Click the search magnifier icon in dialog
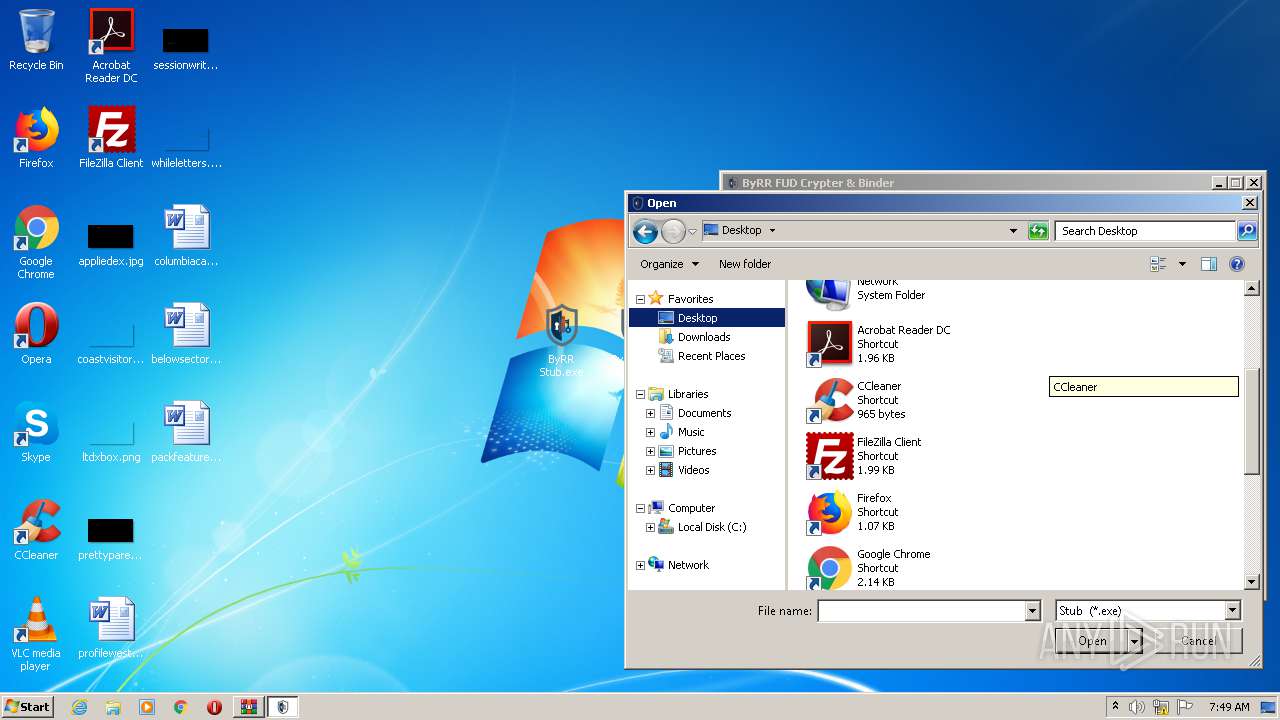This screenshot has width=1280, height=720. point(1246,231)
